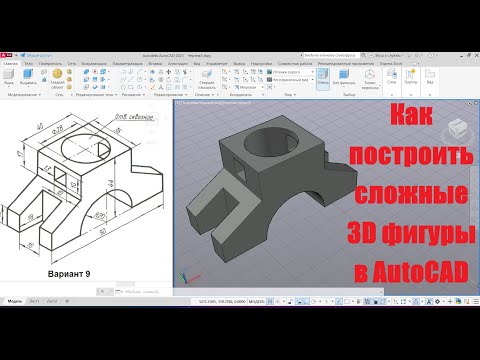The height and width of the screenshot is (360, 480).
Task: Switch to the Лист1 layout tab
Action: point(34,301)
